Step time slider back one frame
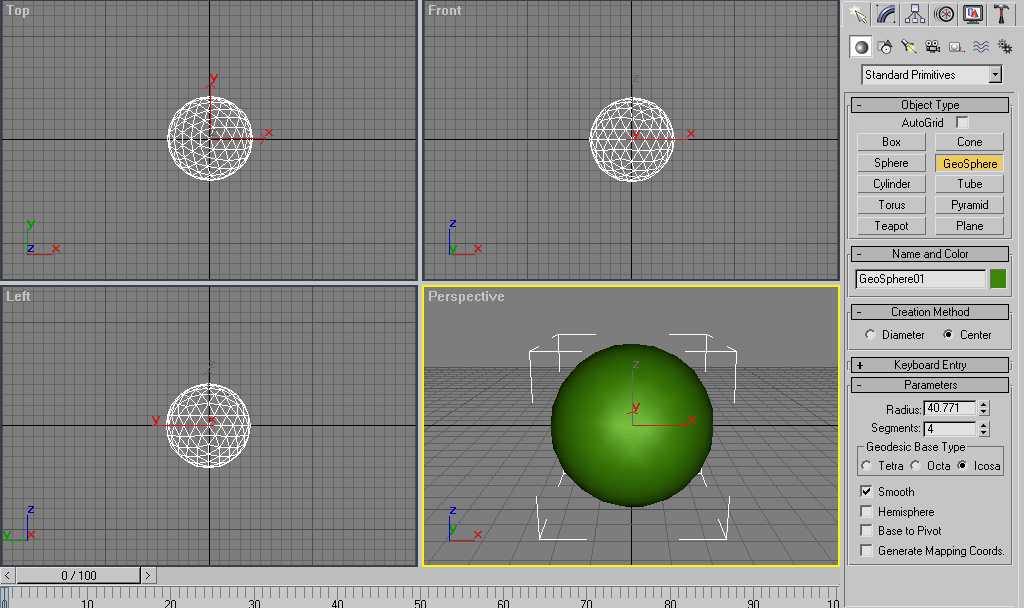 [x=7, y=575]
